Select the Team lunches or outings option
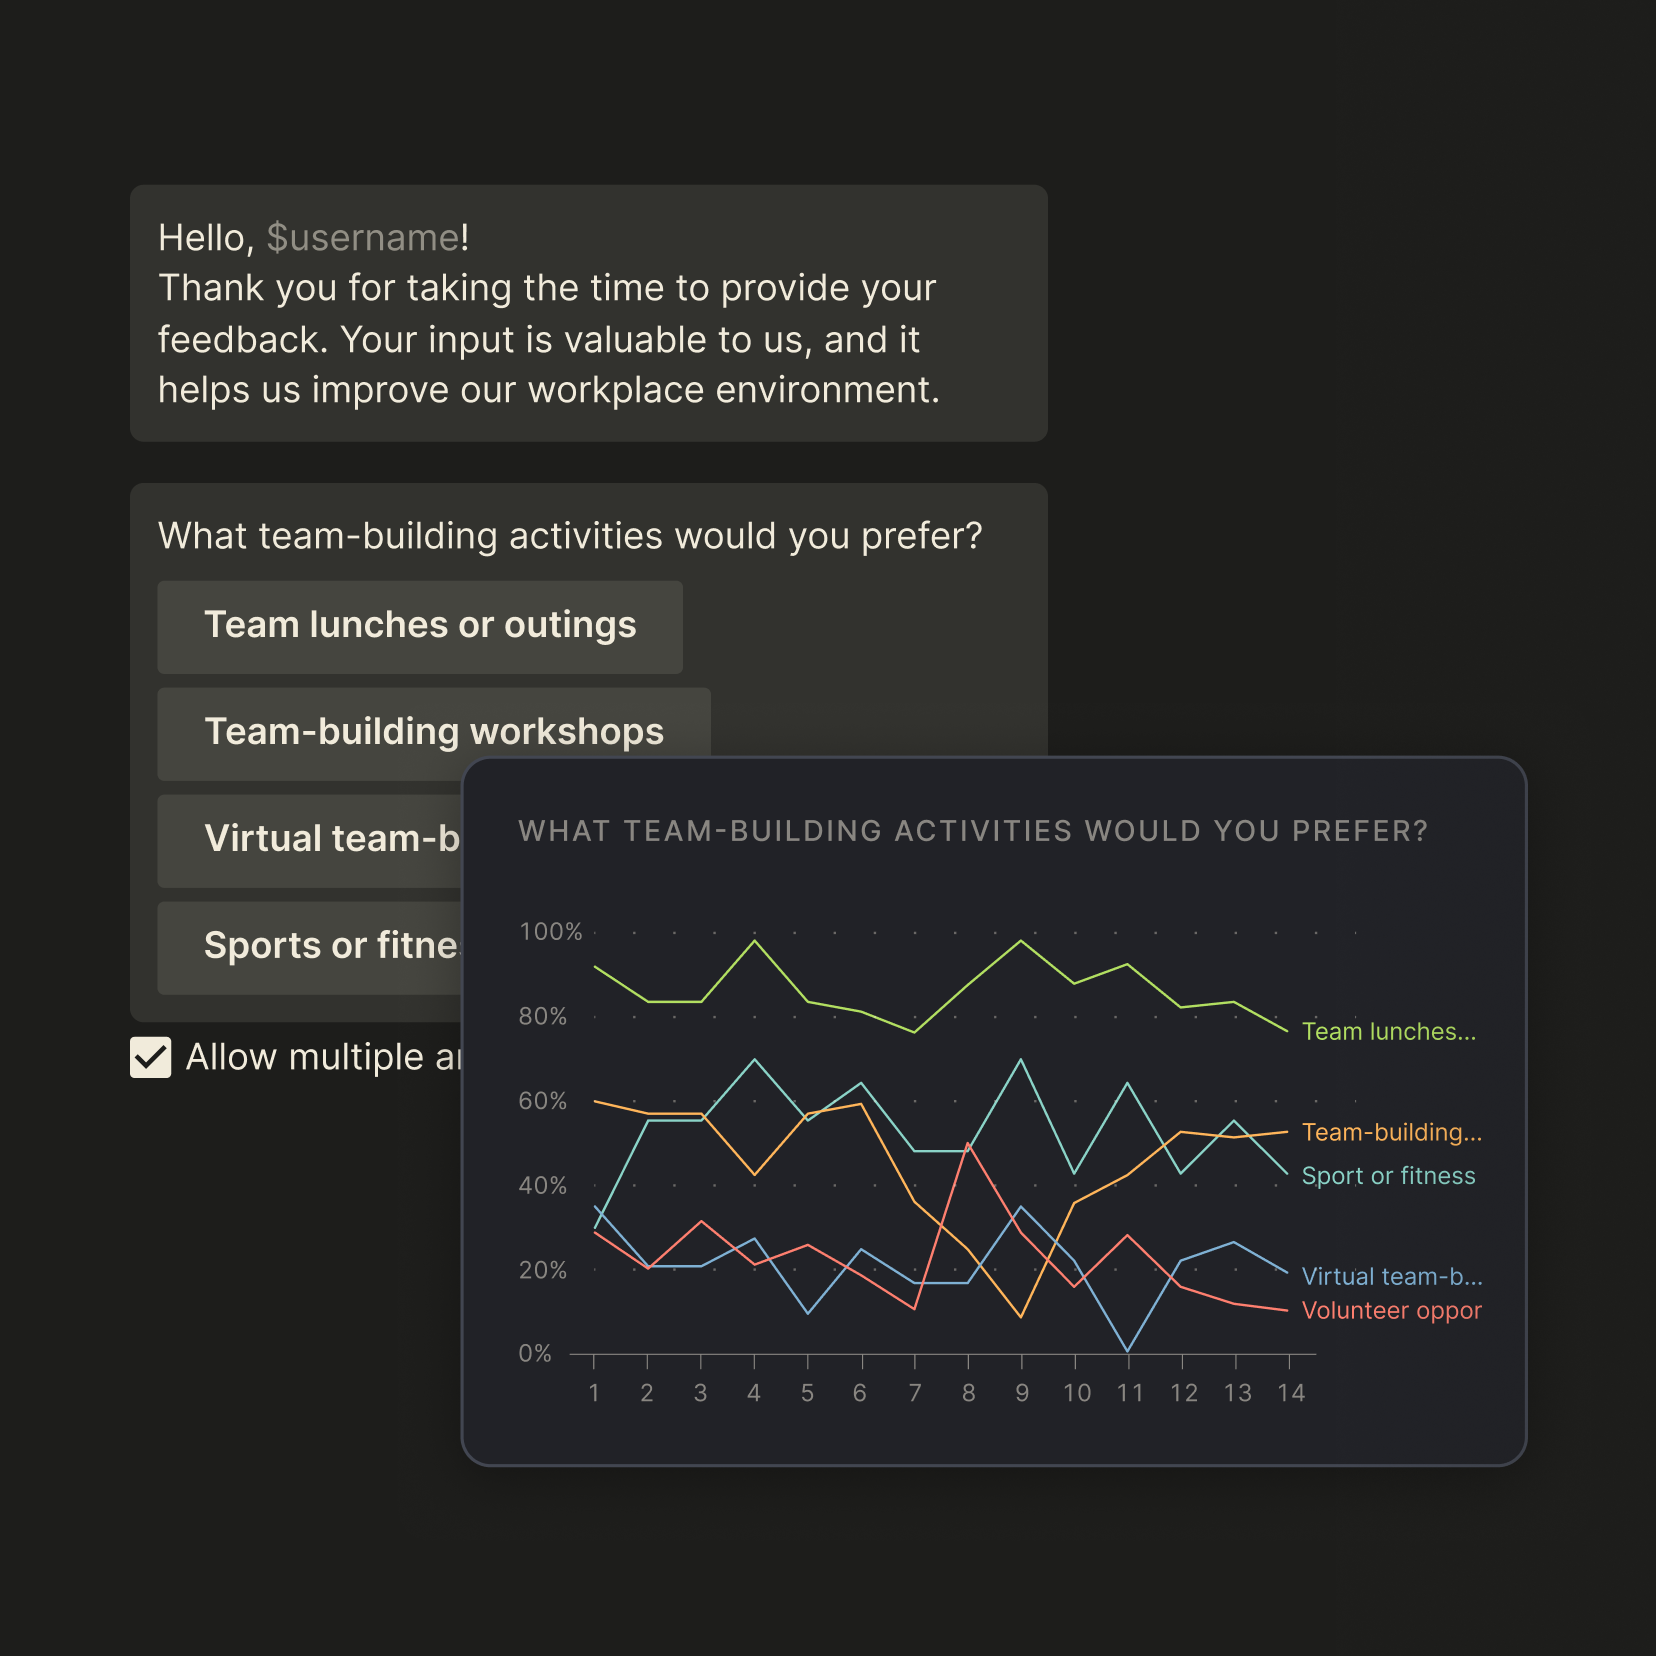 [x=420, y=626]
